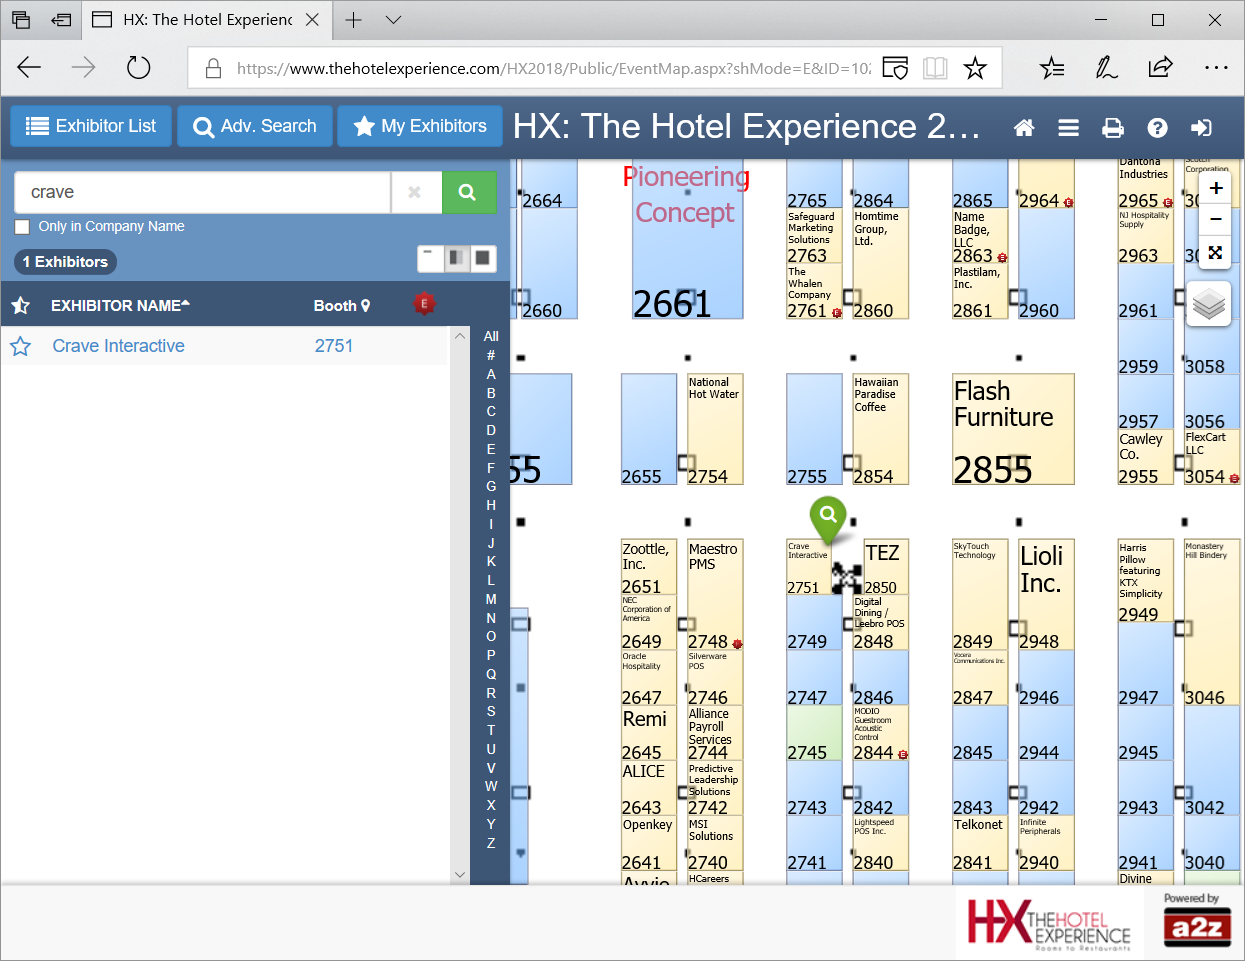
Task: Open help via the question mark icon
Action: [x=1158, y=127]
